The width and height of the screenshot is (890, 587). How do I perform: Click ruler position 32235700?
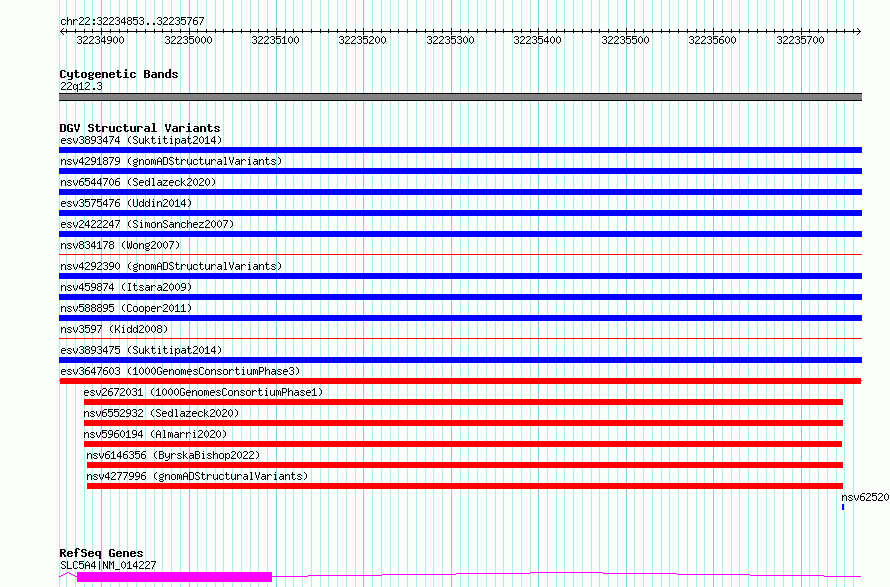point(800,40)
